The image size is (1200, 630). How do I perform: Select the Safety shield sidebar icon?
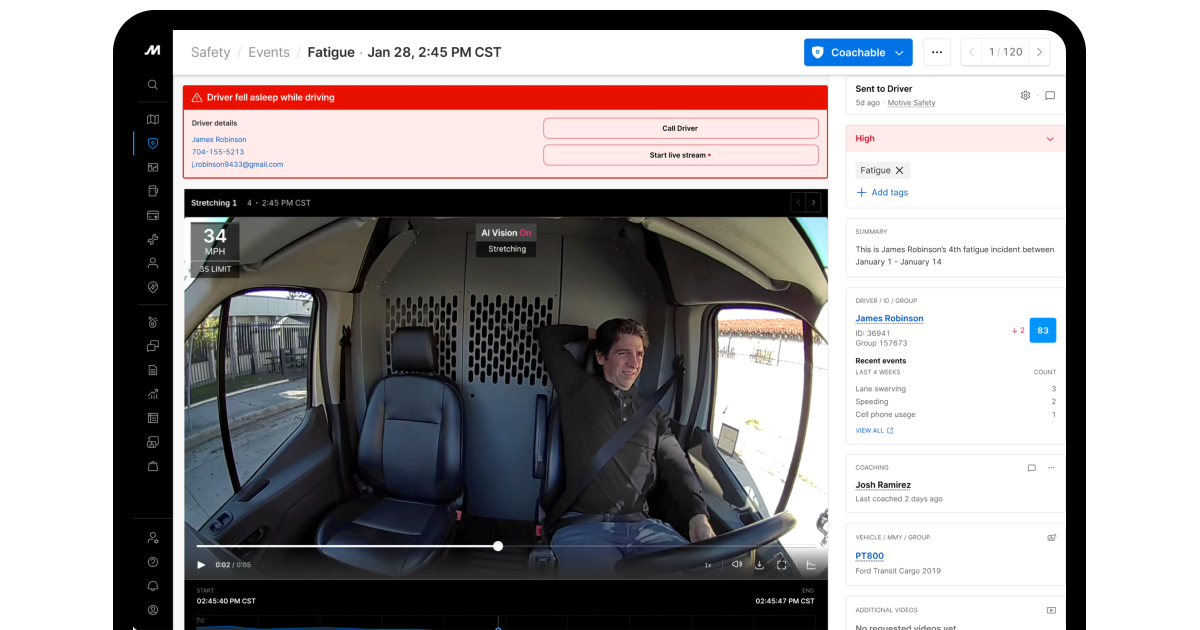coord(153,143)
